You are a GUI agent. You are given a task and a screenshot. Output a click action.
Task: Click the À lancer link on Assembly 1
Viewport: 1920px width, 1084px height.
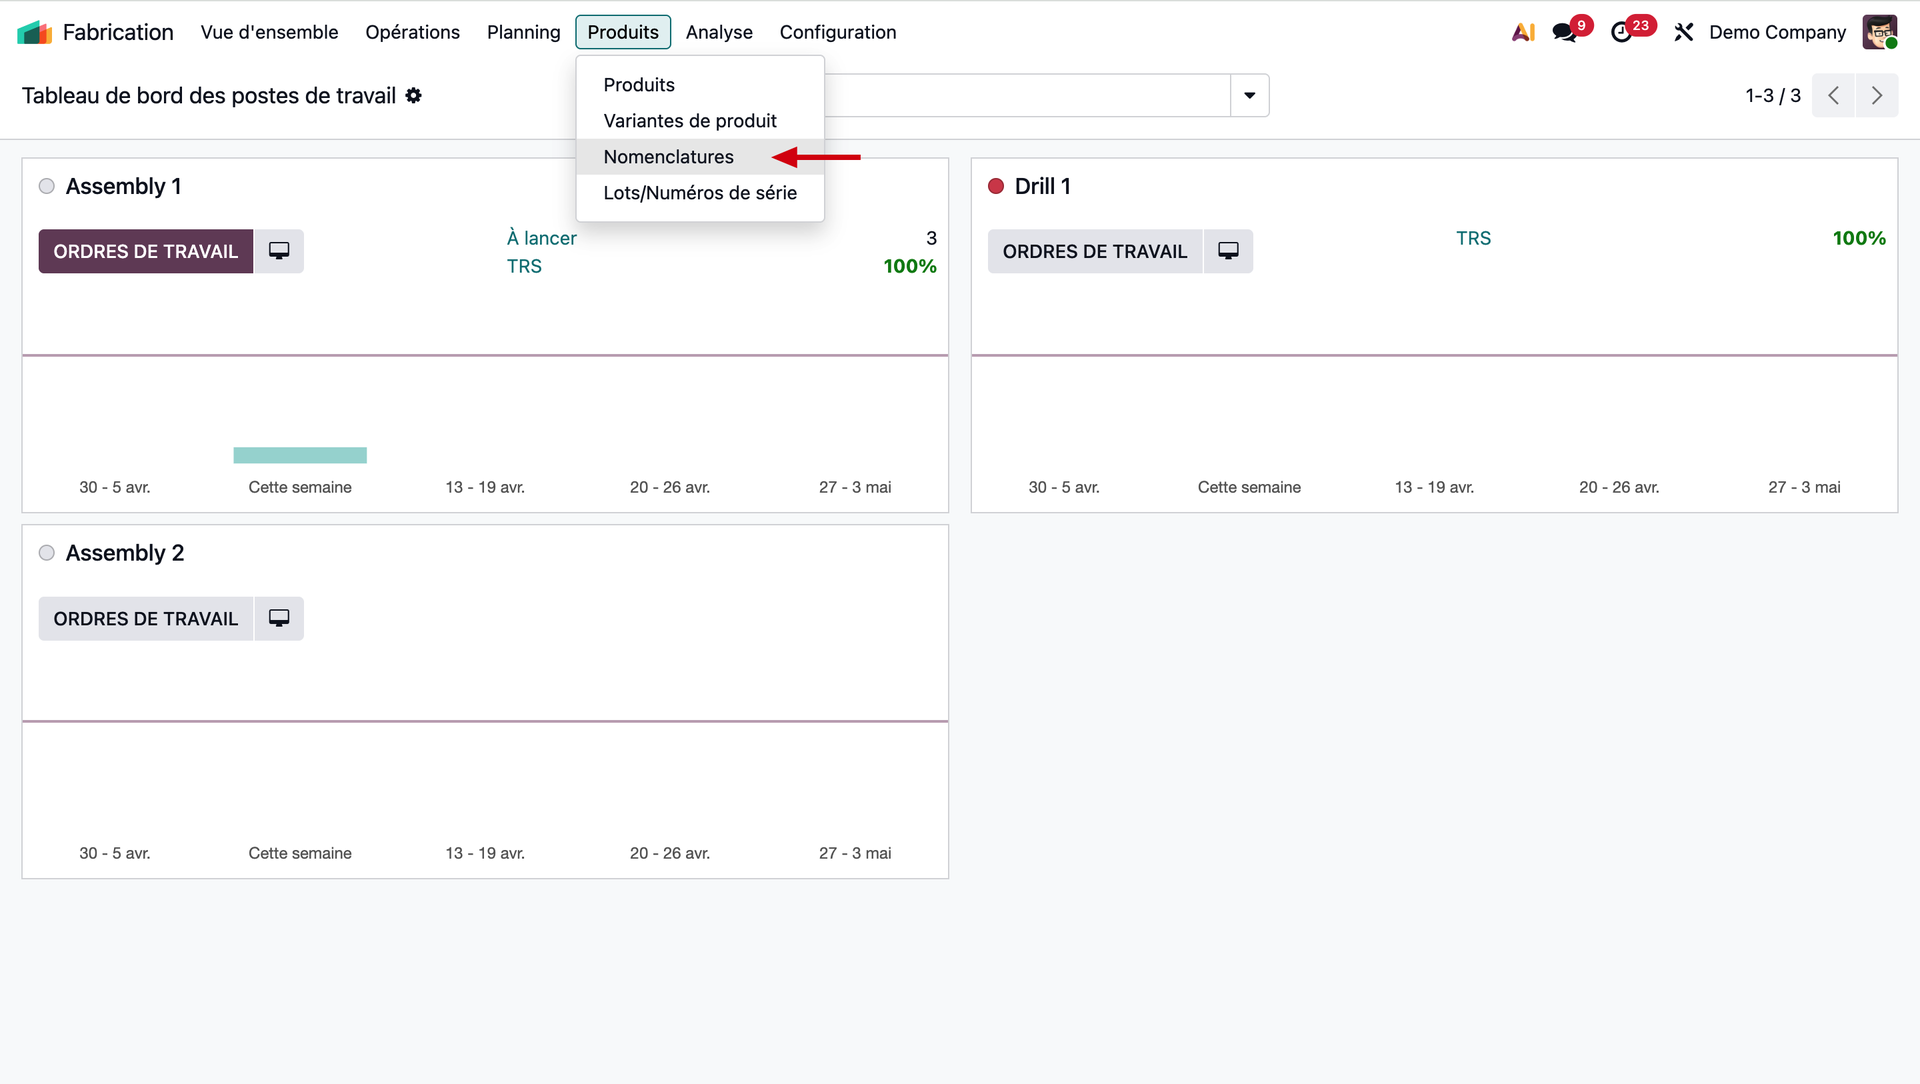[541, 238]
